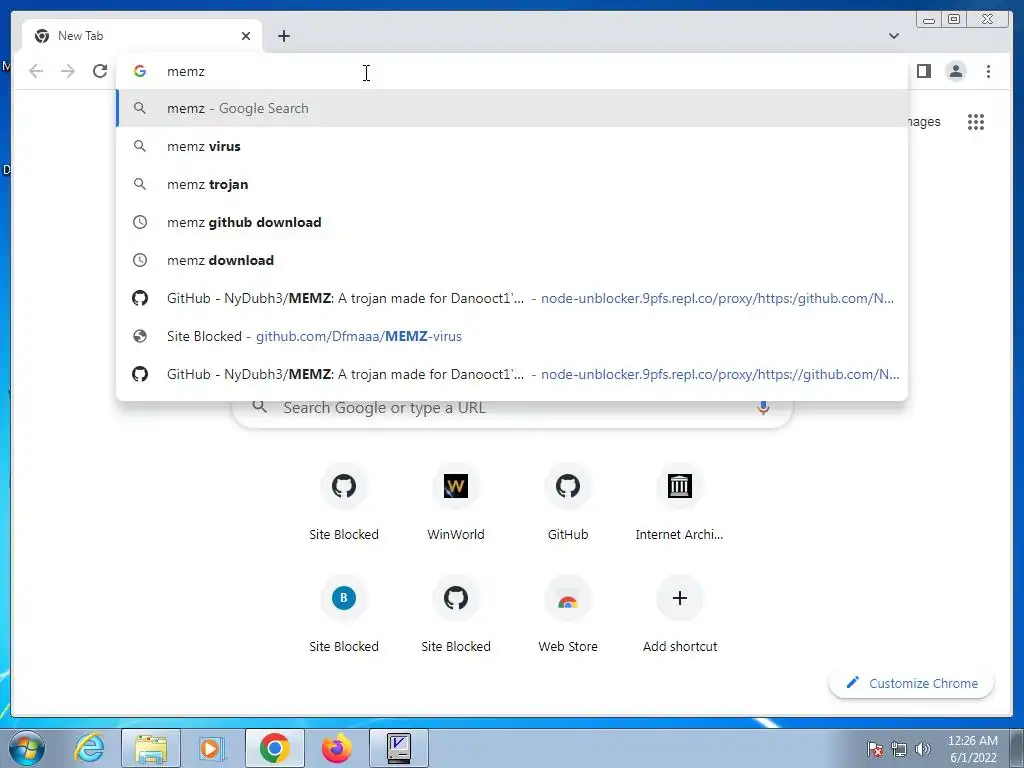Open the profile avatar icon
1024x768 pixels.
(x=955, y=71)
